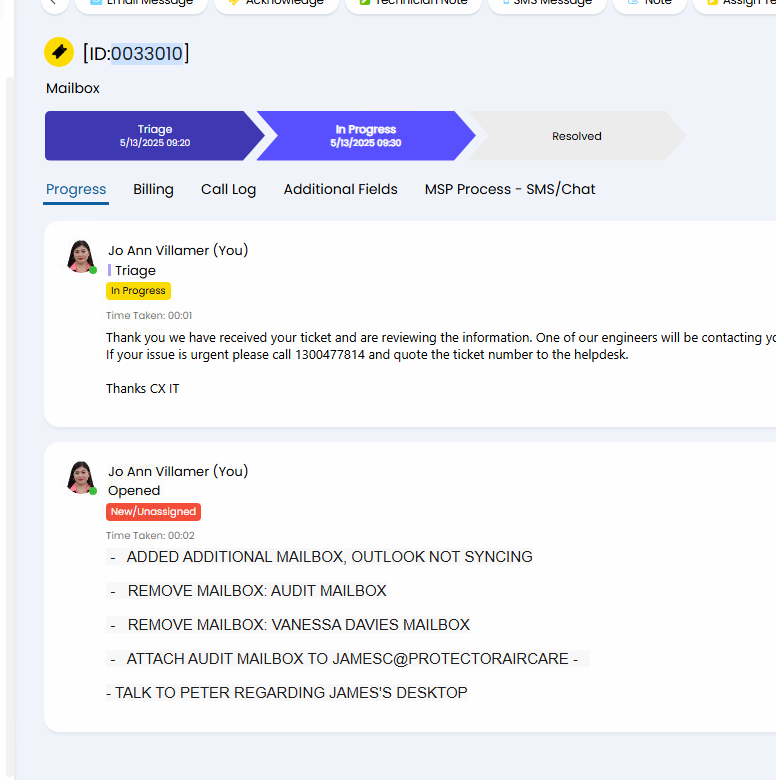
Task: Click the Note button in the top toolbar
Action: (650, 4)
